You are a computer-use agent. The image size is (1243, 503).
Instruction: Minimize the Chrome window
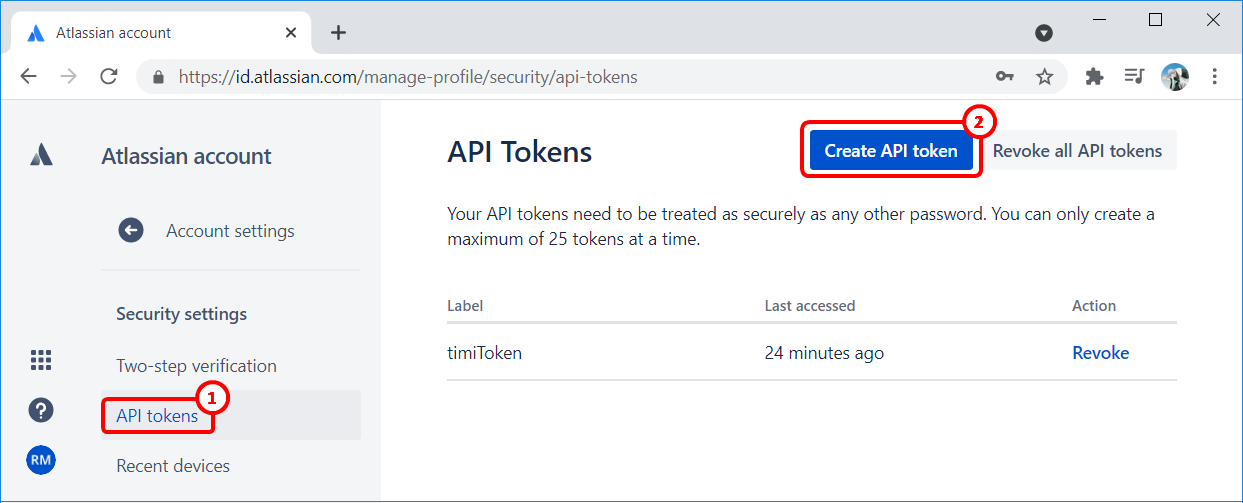pos(1101,20)
